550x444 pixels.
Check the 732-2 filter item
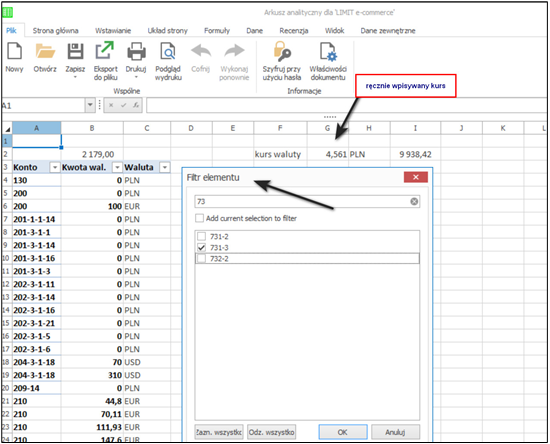click(201, 259)
